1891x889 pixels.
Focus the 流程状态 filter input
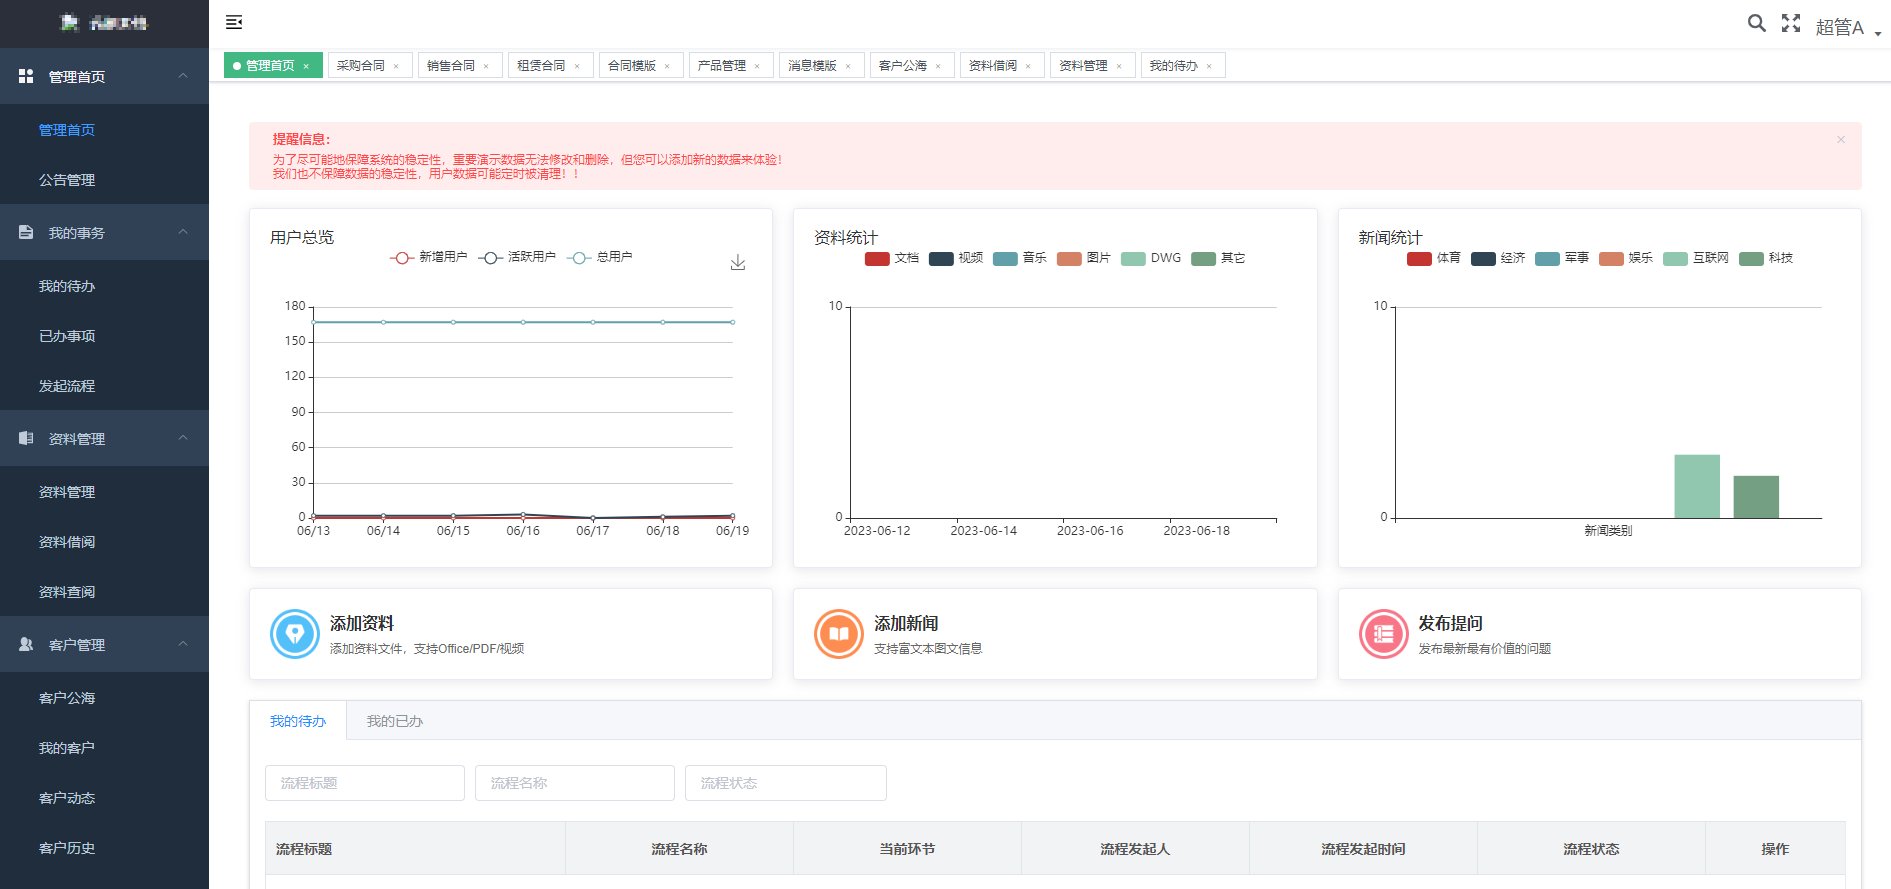coord(786,783)
